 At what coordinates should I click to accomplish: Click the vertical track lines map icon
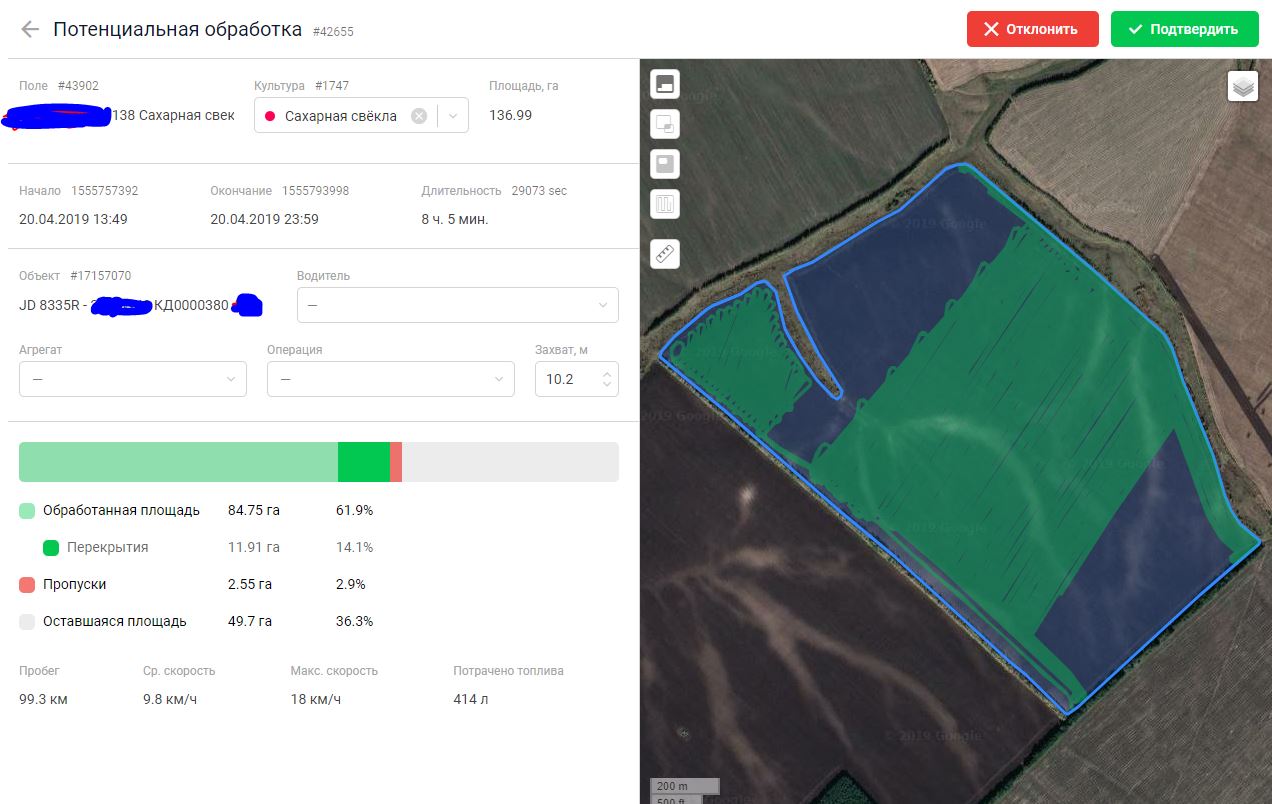click(x=665, y=204)
